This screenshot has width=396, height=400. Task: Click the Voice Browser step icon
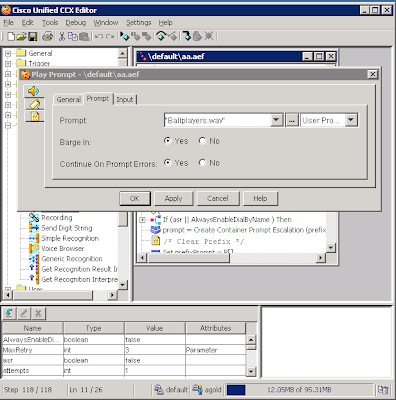coord(34,249)
